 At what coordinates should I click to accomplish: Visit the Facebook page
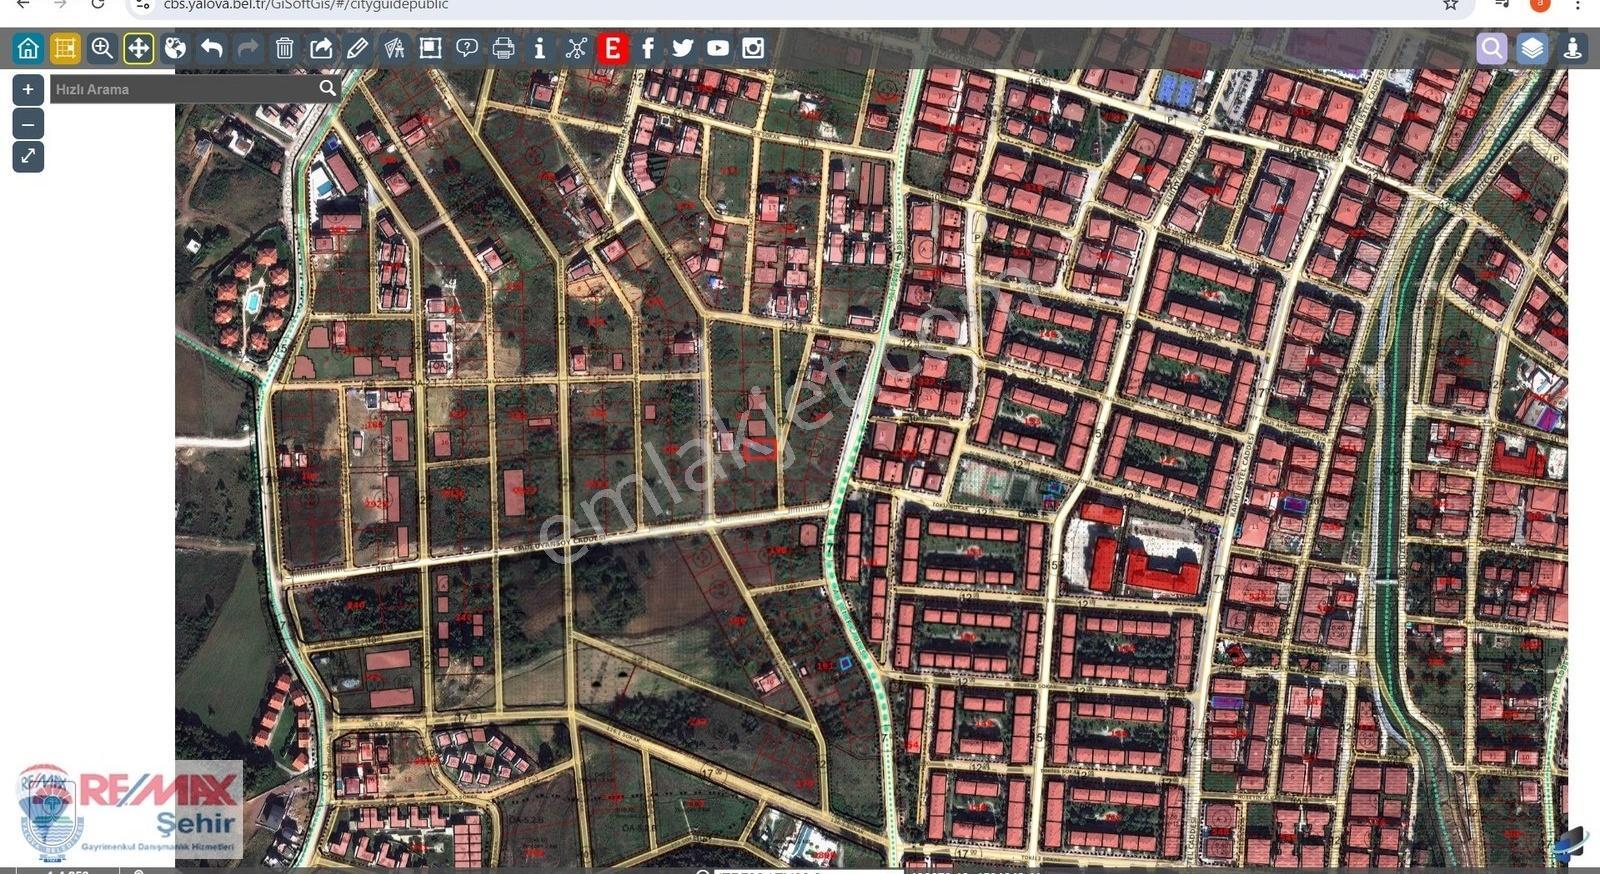(x=648, y=48)
